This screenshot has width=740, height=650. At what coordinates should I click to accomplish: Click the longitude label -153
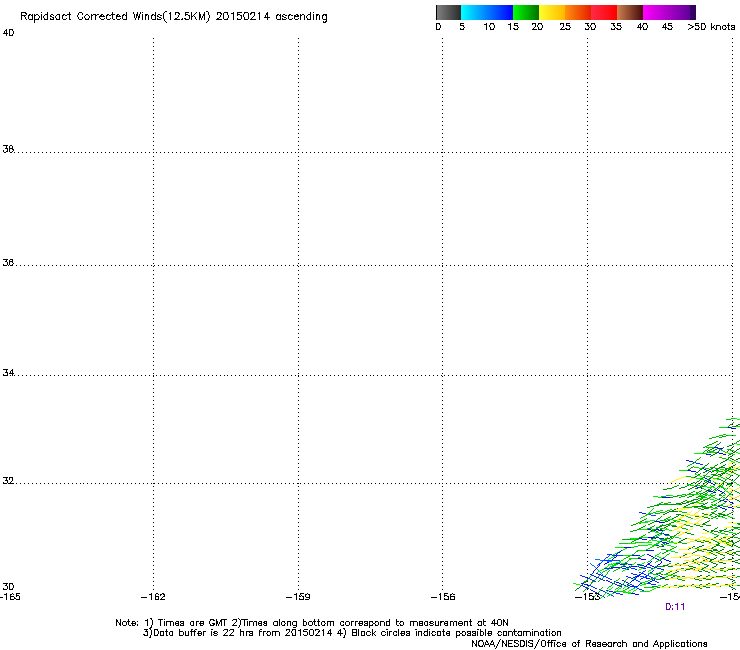588,597
